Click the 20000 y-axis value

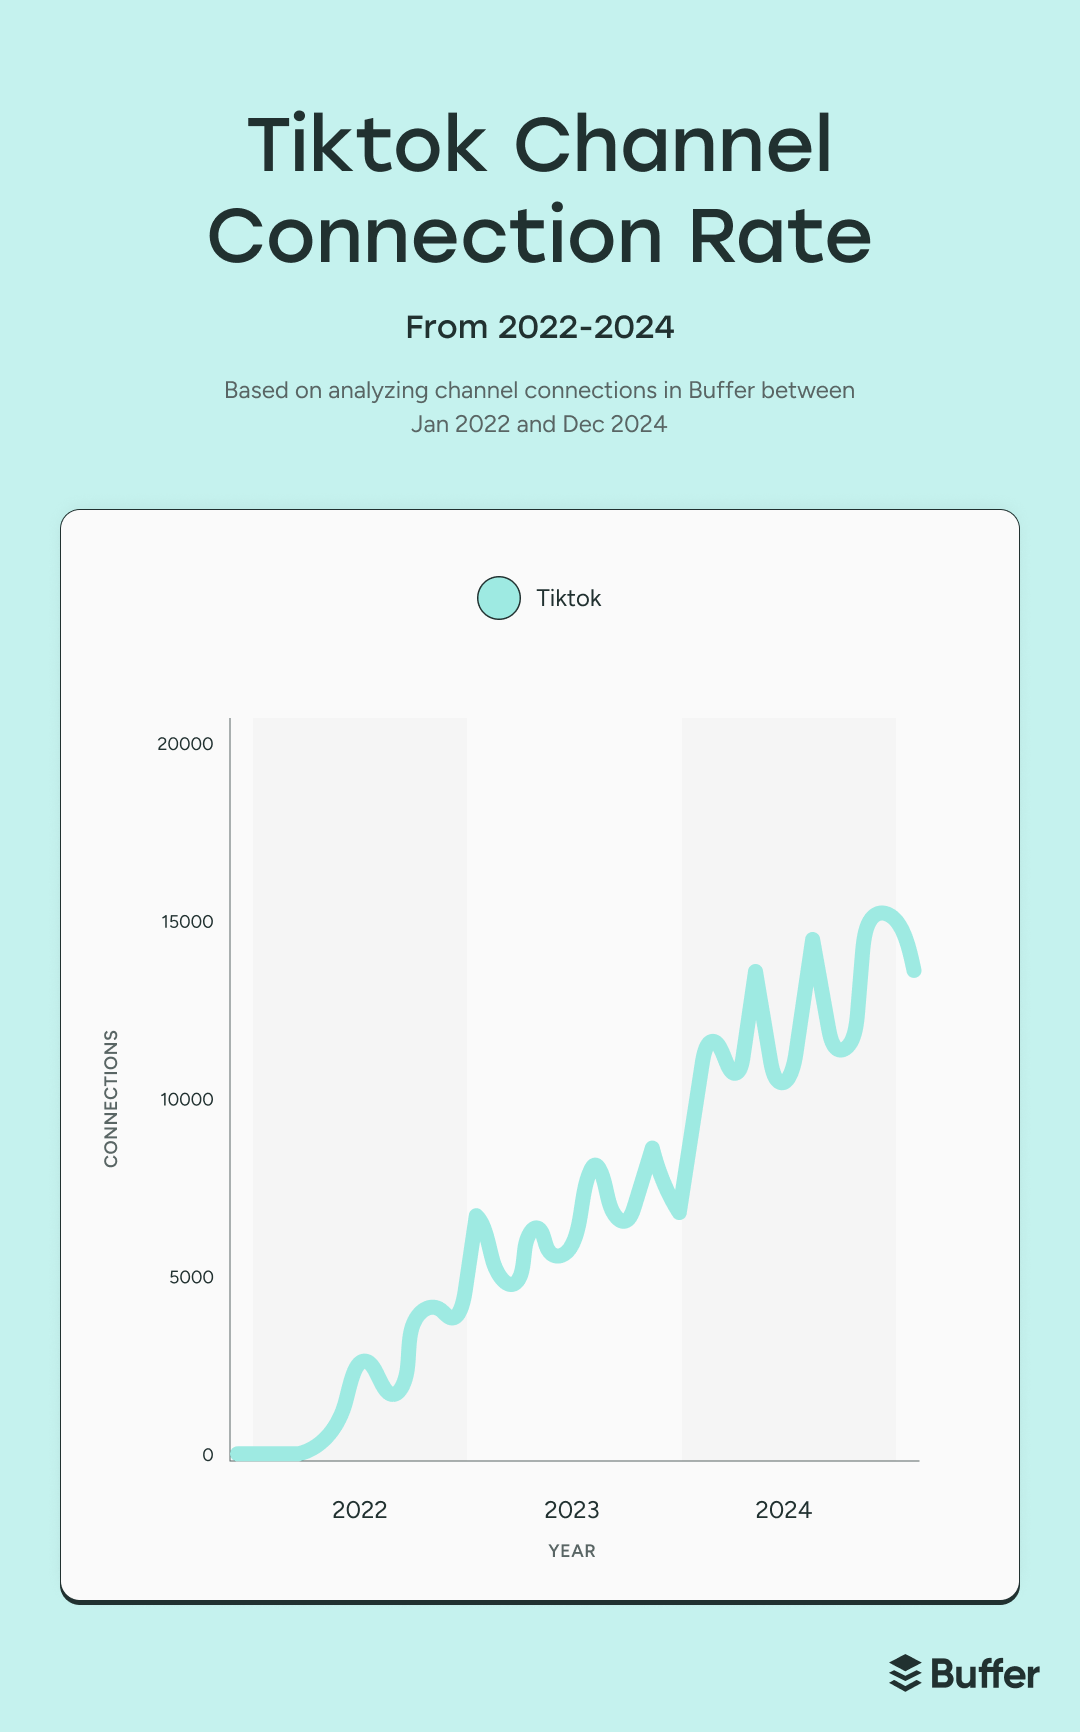[x=185, y=744]
